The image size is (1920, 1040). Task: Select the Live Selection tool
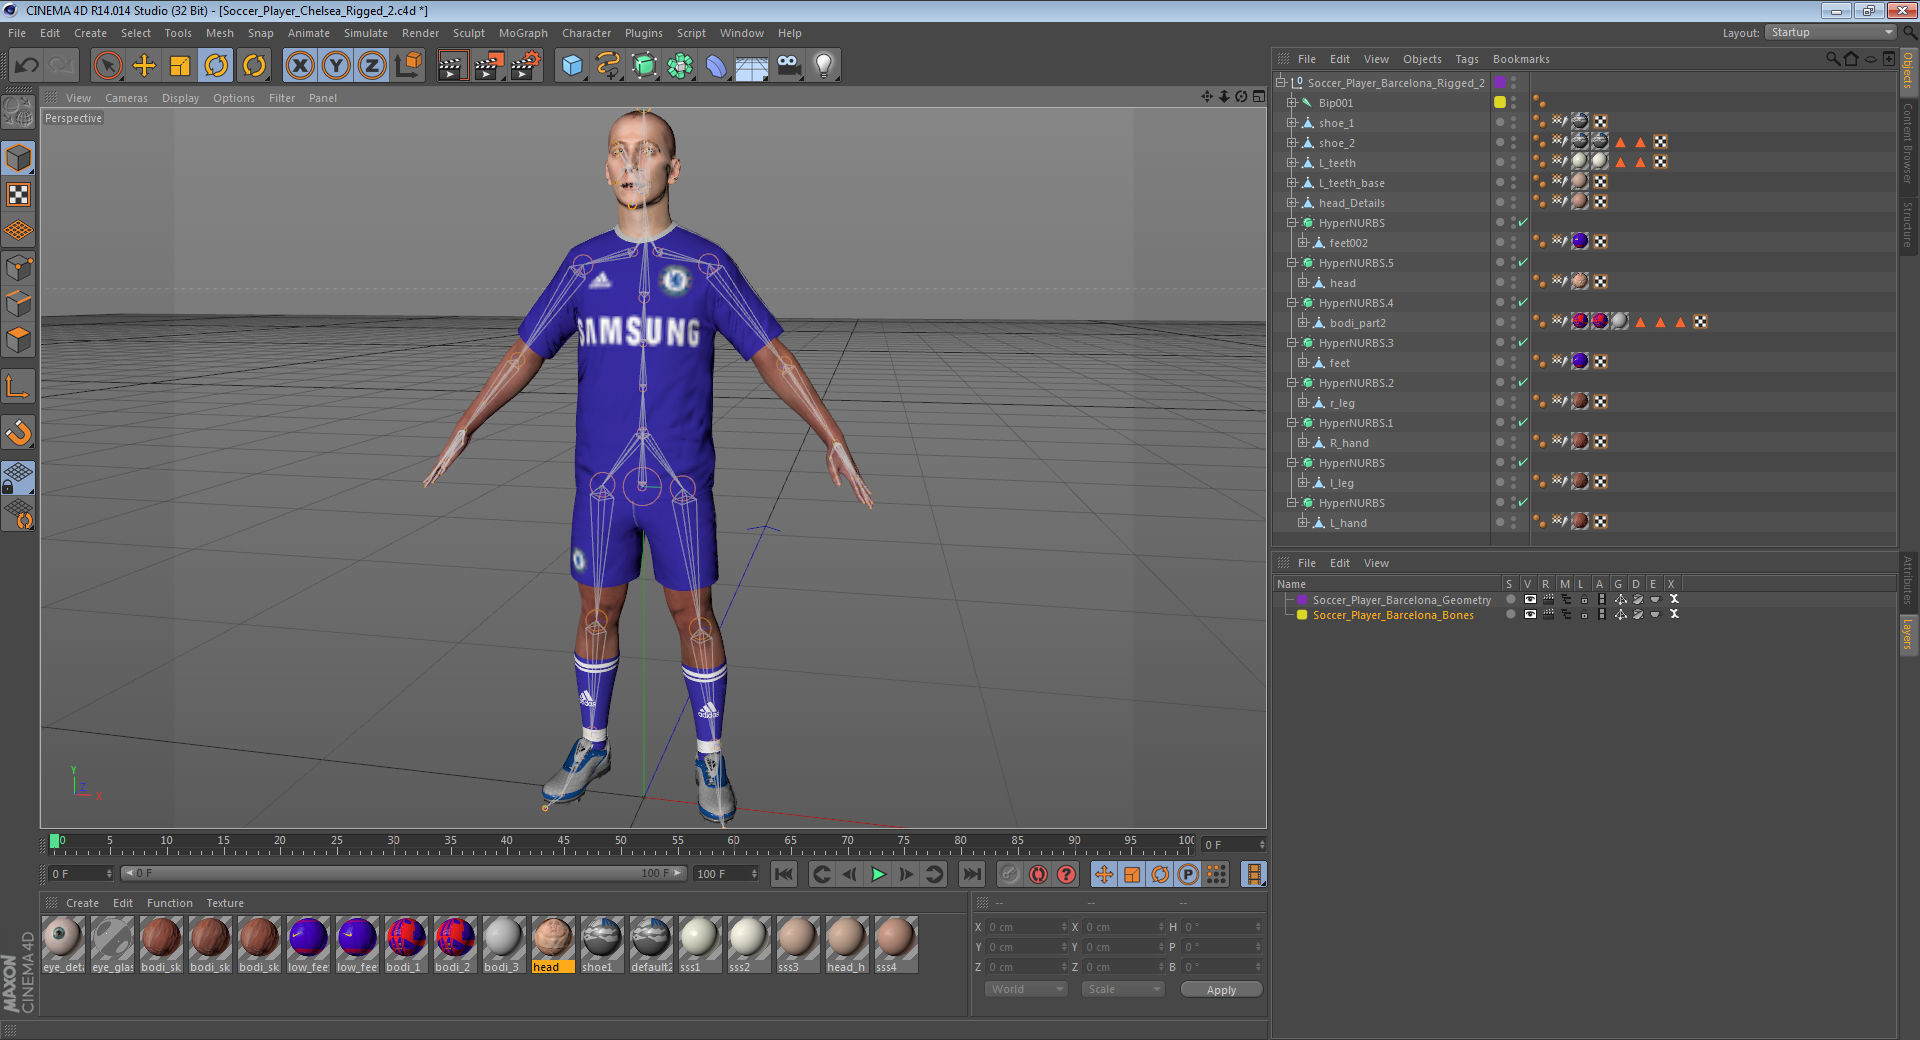point(108,66)
